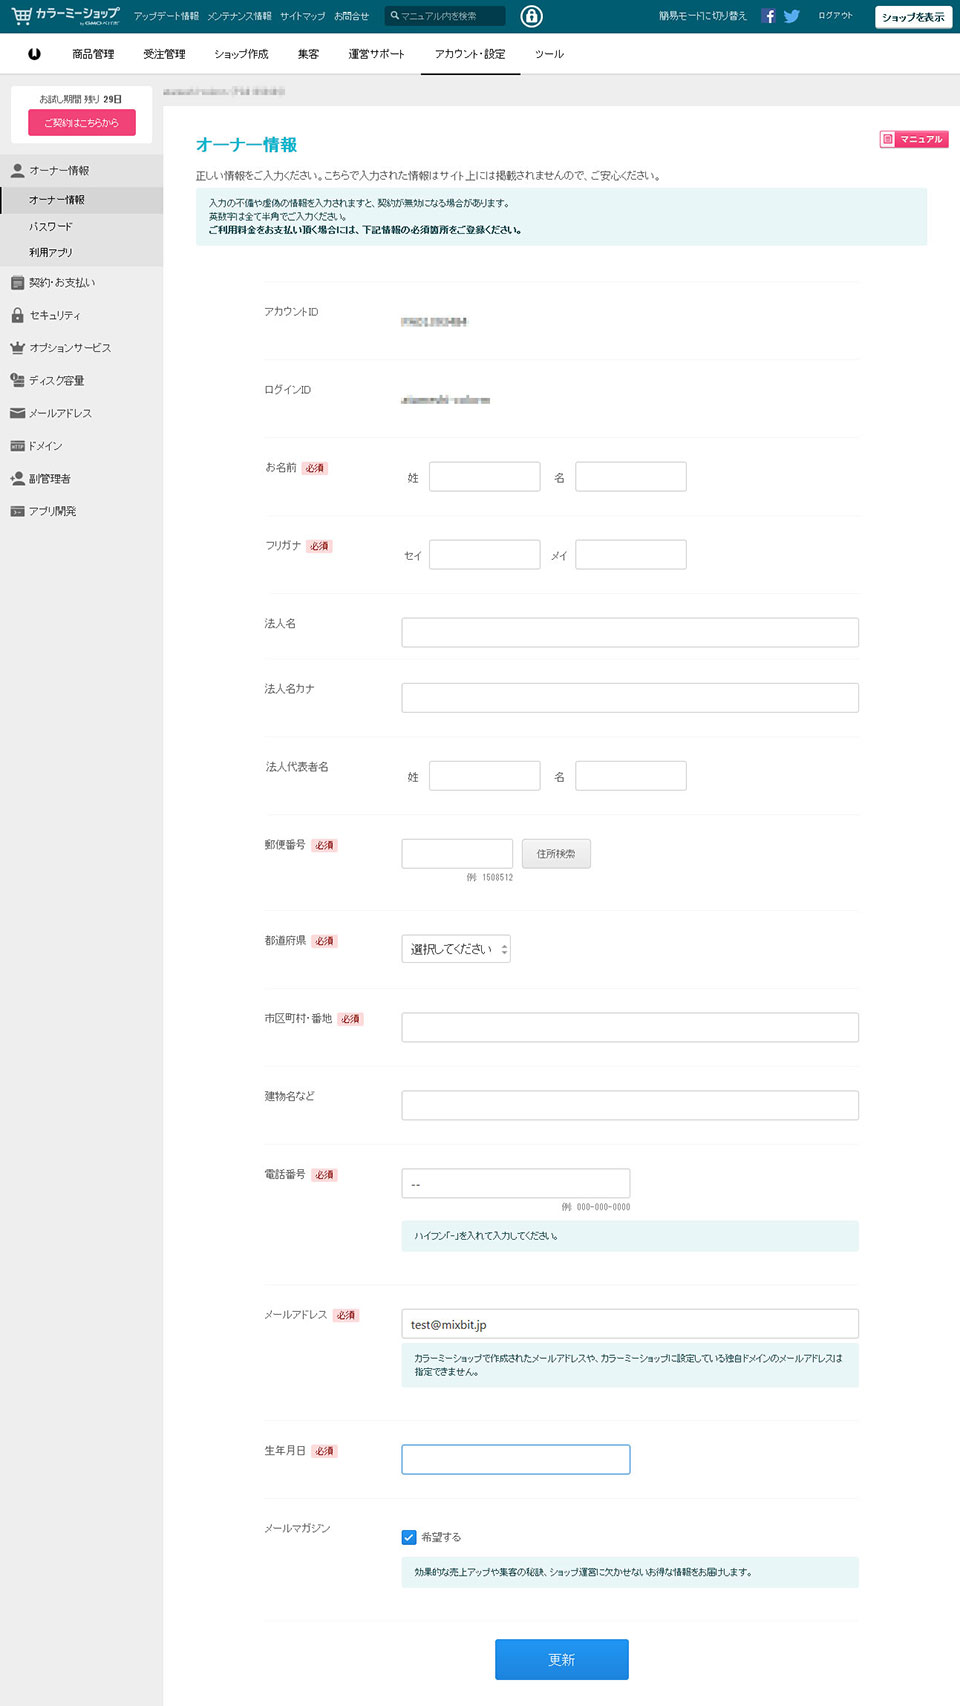This screenshot has width=960, height=1706.
Task: Click the 住所検索 address search button
Action: [x=556, y=854]
